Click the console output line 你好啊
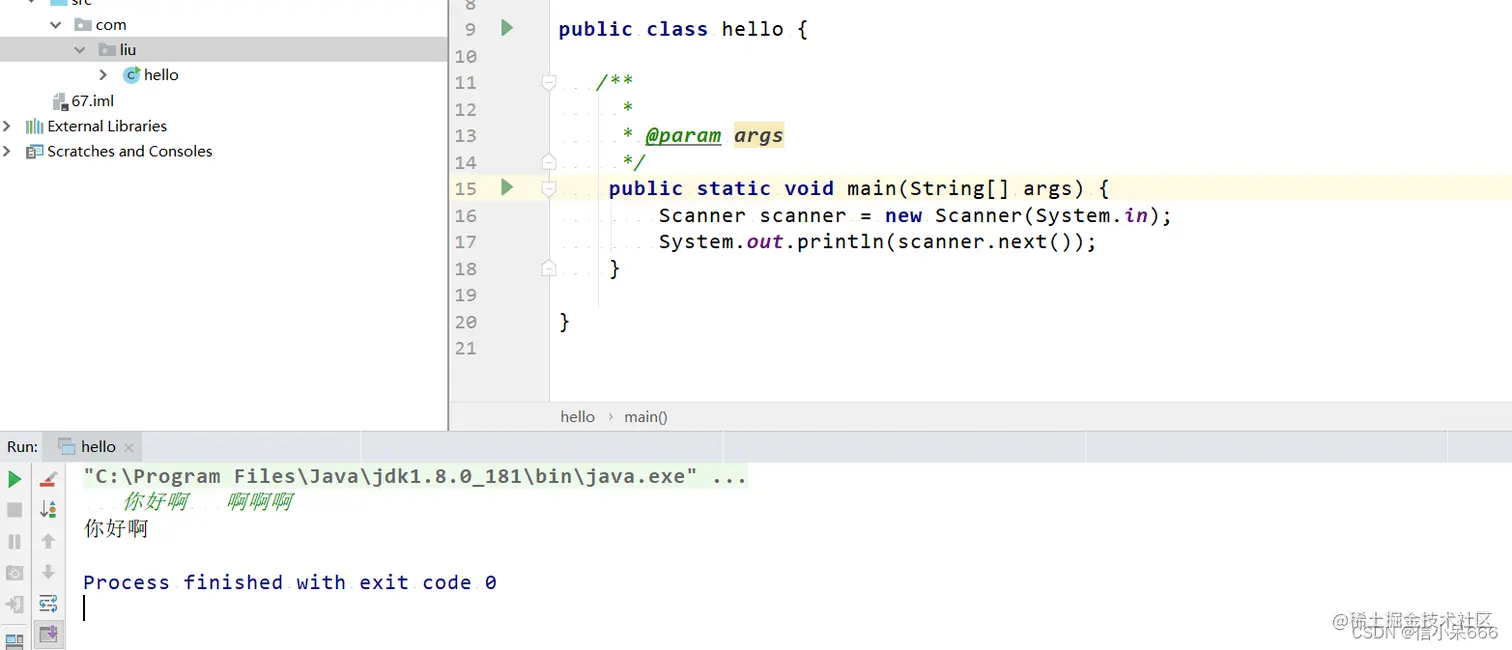 pyautogui.click(x=116, y=528)
